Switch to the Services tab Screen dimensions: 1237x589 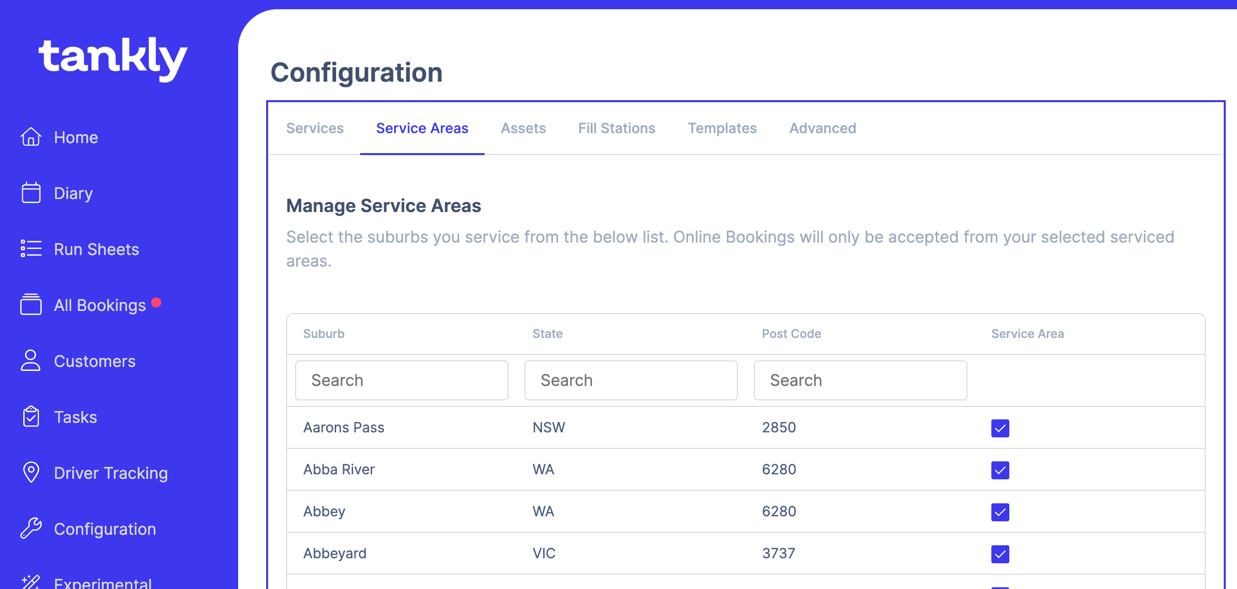point(315,128)
